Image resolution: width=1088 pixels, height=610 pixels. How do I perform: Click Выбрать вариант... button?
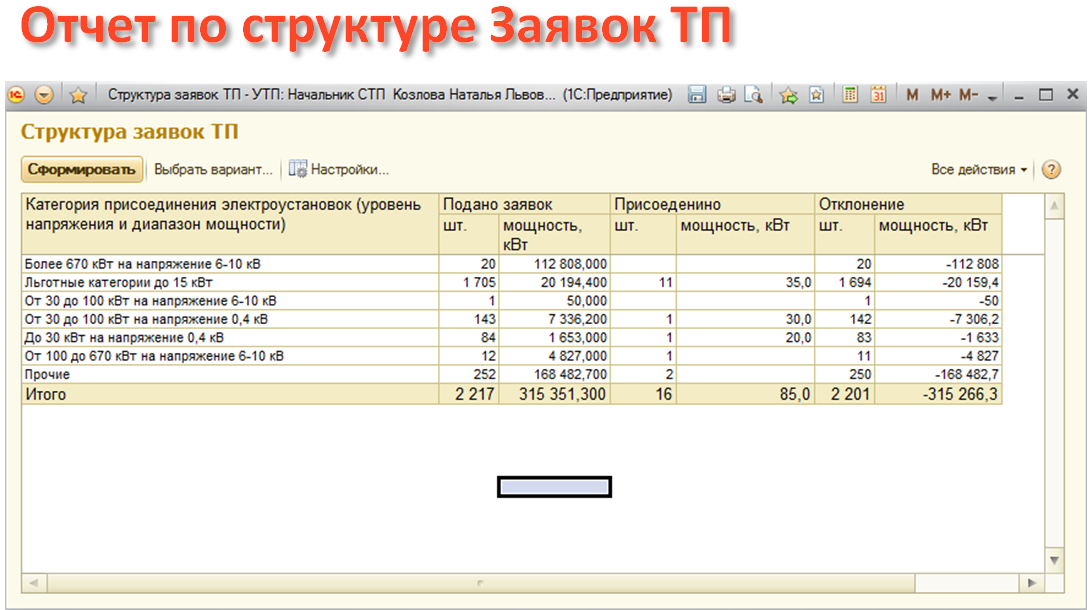click(213, 170)
